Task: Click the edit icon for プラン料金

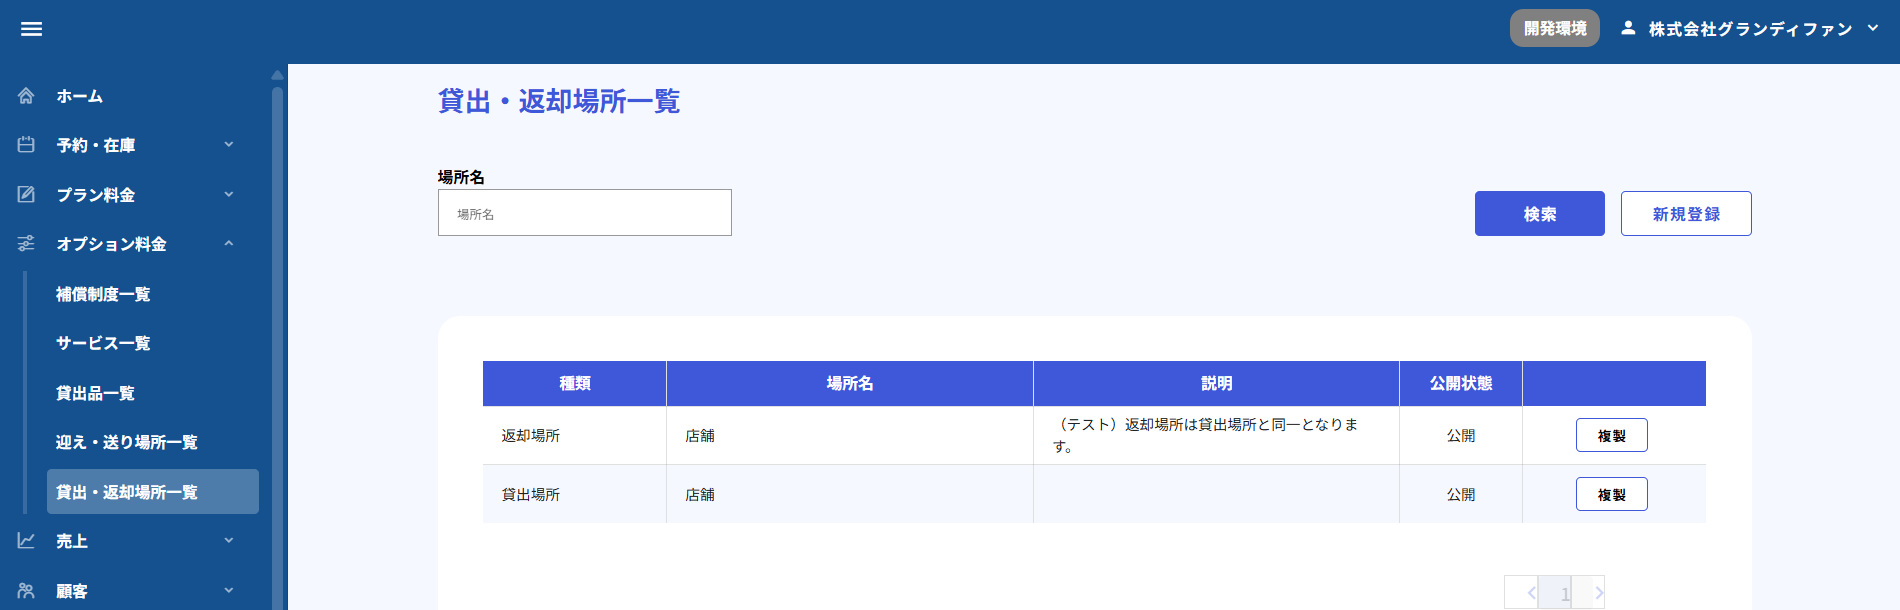Action: tap(26, 194)
